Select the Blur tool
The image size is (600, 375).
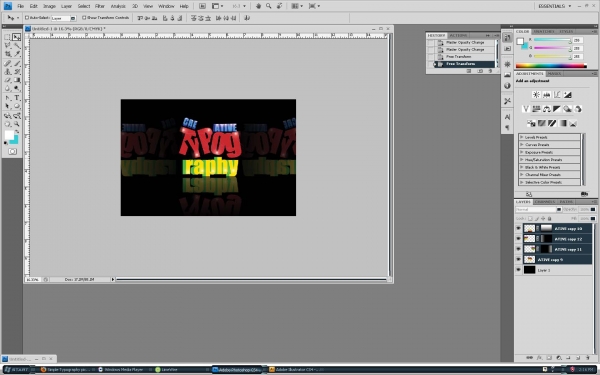pyautogui.click(x=7, y=89)
